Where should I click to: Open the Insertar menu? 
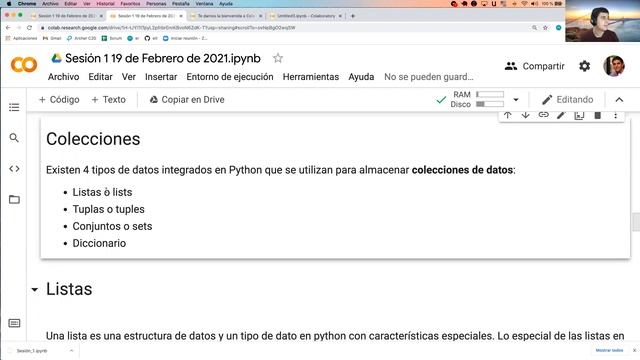161,77
